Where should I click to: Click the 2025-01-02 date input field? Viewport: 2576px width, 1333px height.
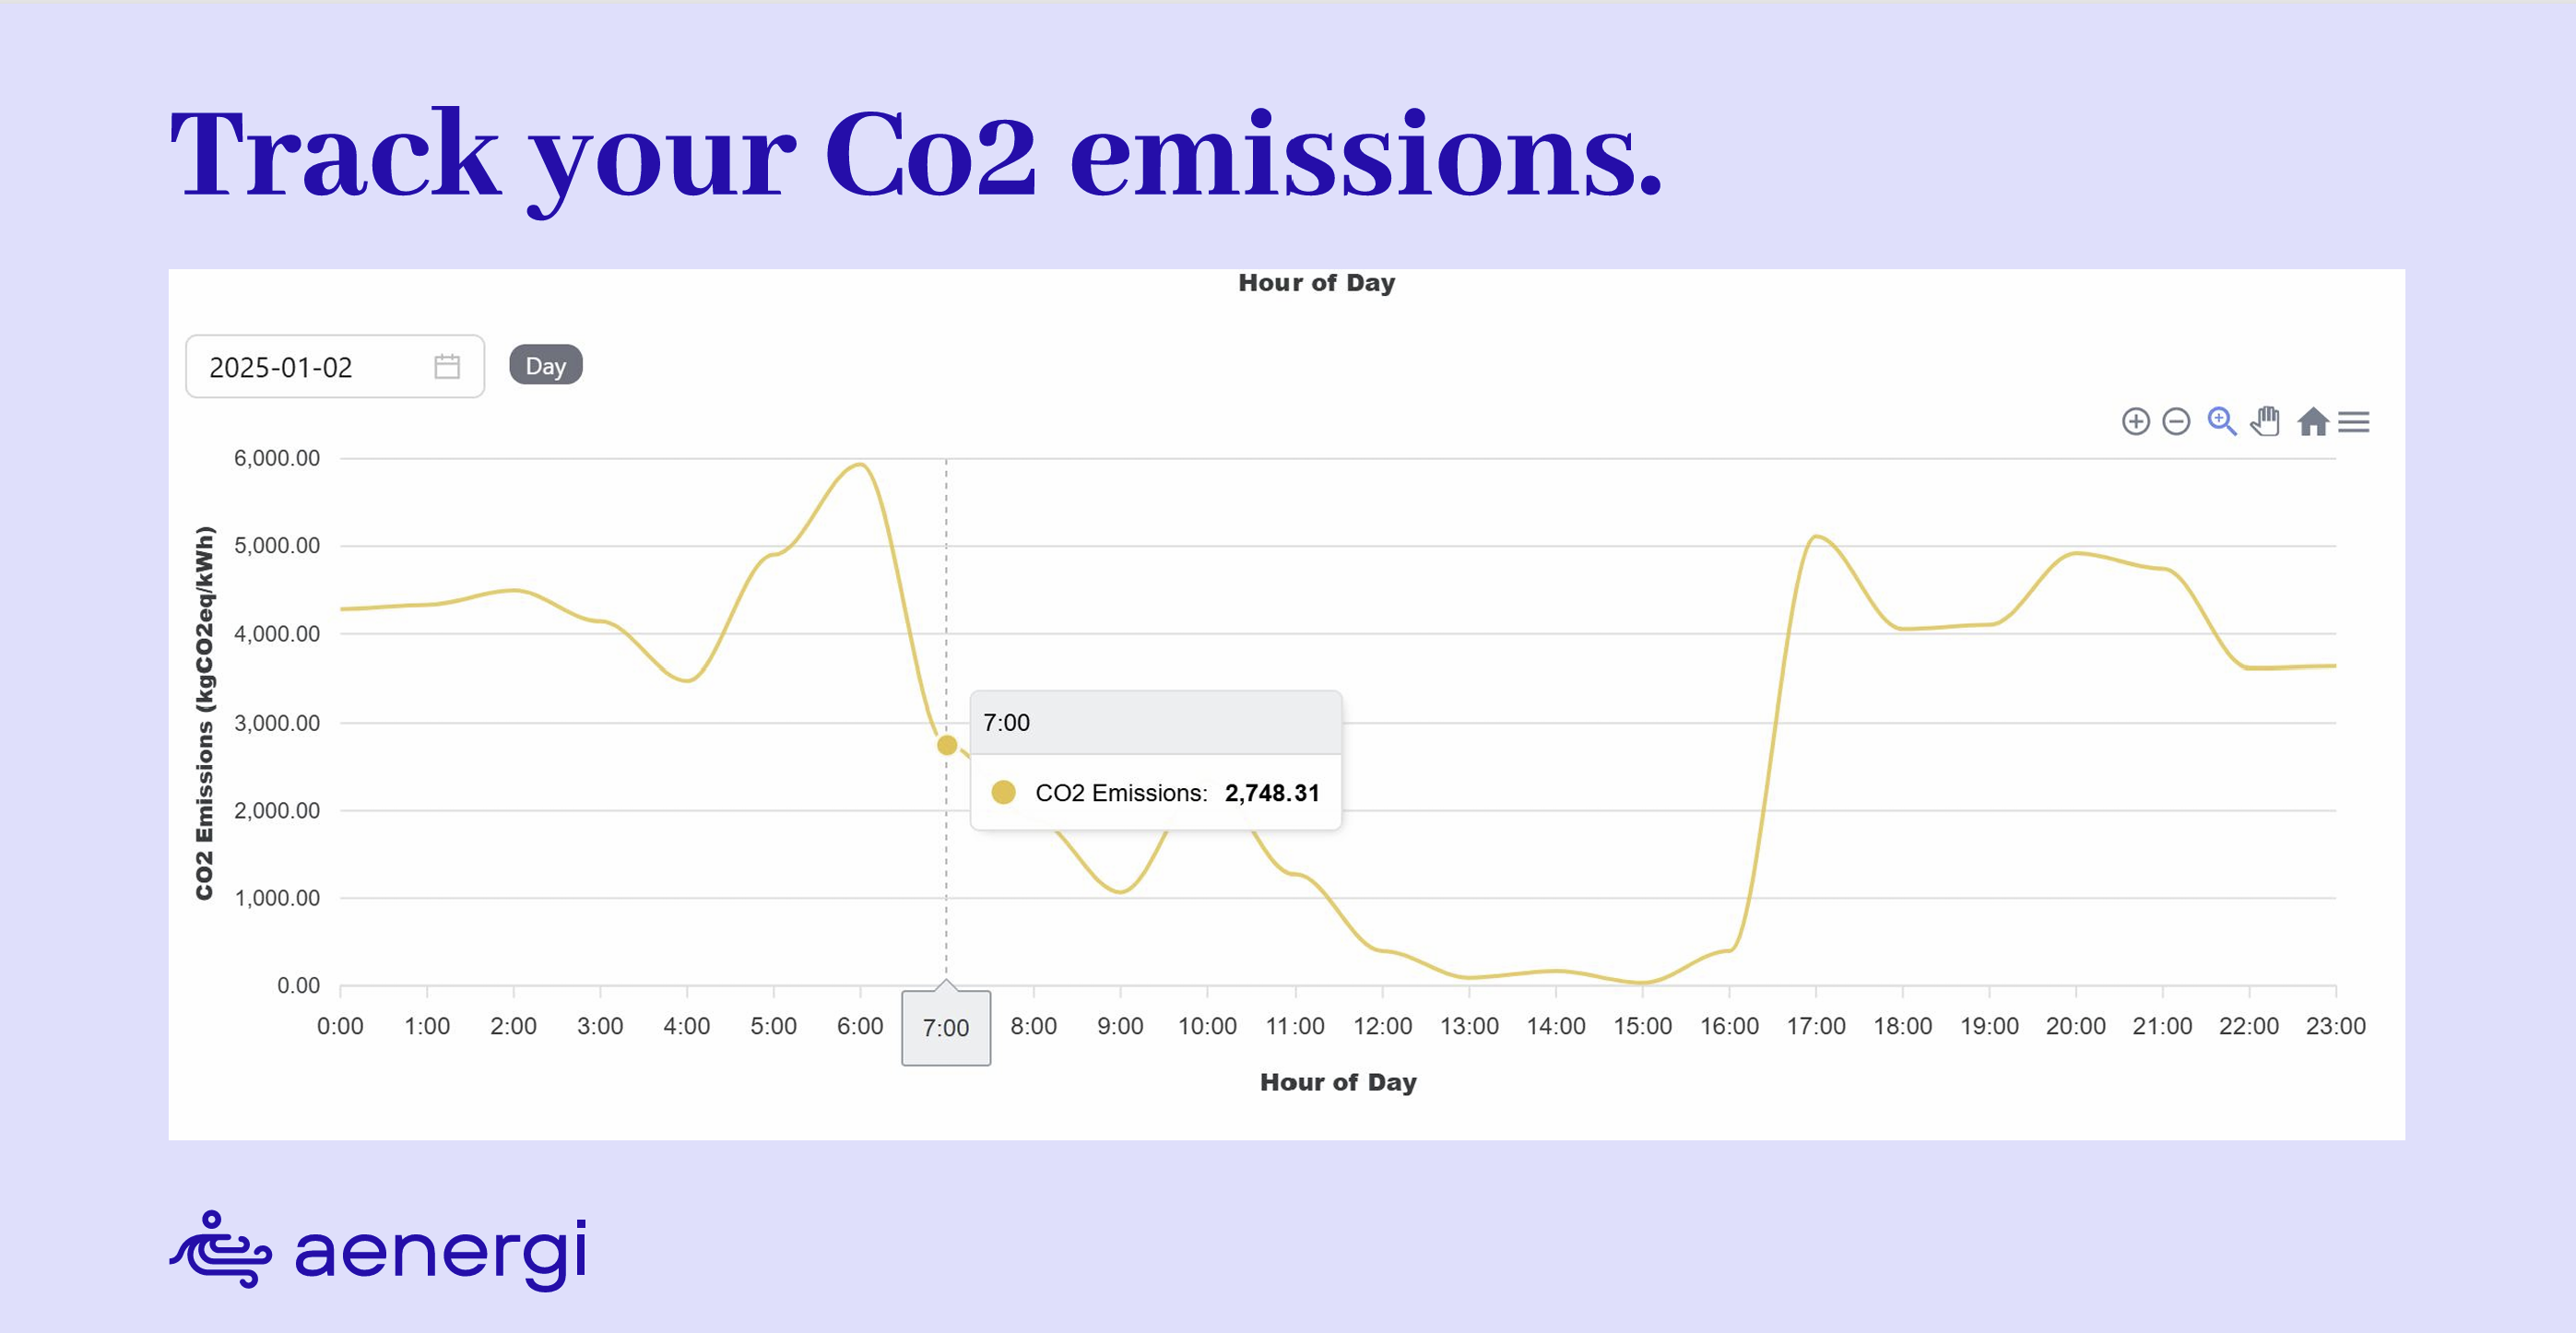click(300, 367)
